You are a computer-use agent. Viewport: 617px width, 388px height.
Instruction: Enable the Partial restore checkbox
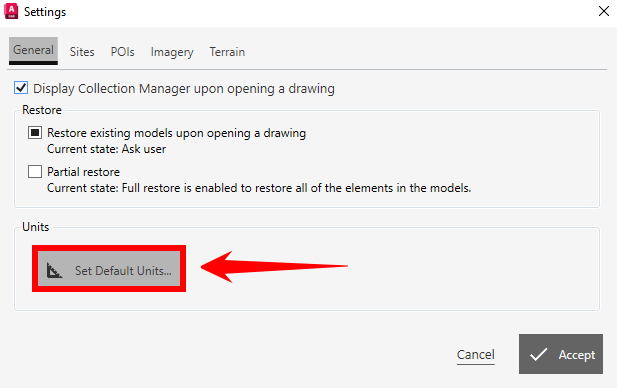coord(35,172)
